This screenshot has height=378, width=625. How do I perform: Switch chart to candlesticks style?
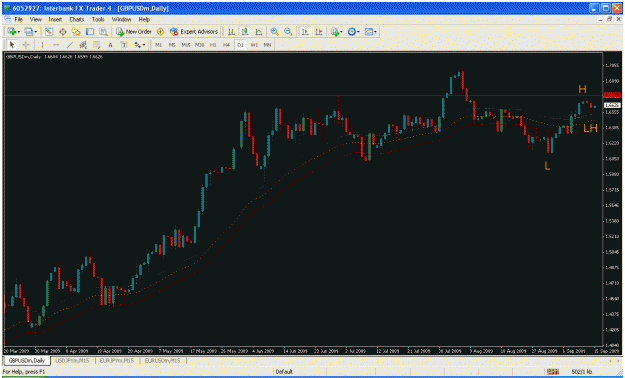click(x=245, y=32)
